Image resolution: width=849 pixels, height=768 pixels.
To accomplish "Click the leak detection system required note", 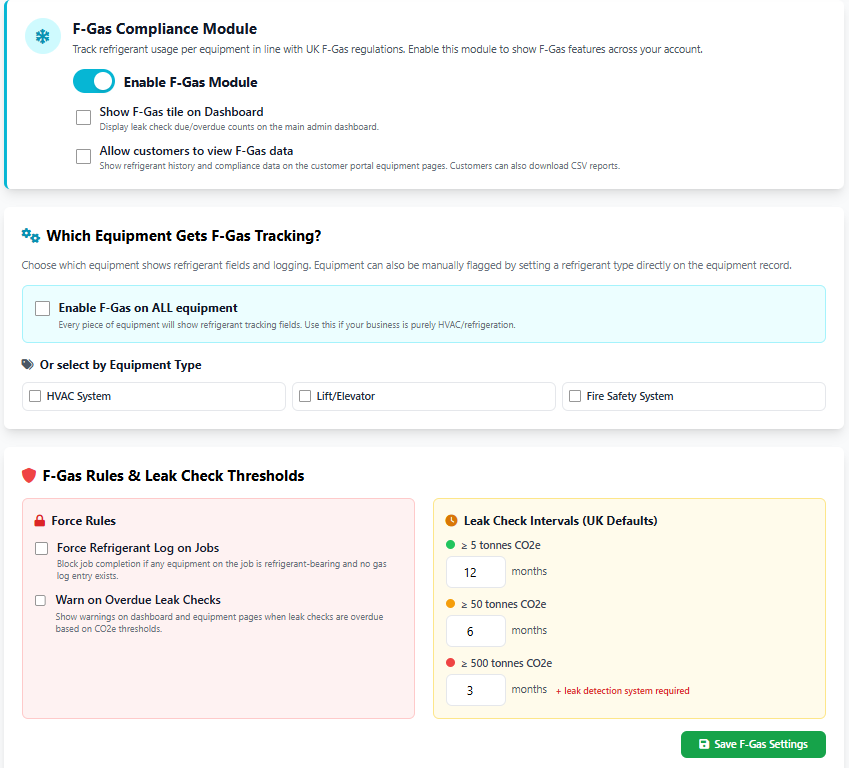I will (623, 691).
